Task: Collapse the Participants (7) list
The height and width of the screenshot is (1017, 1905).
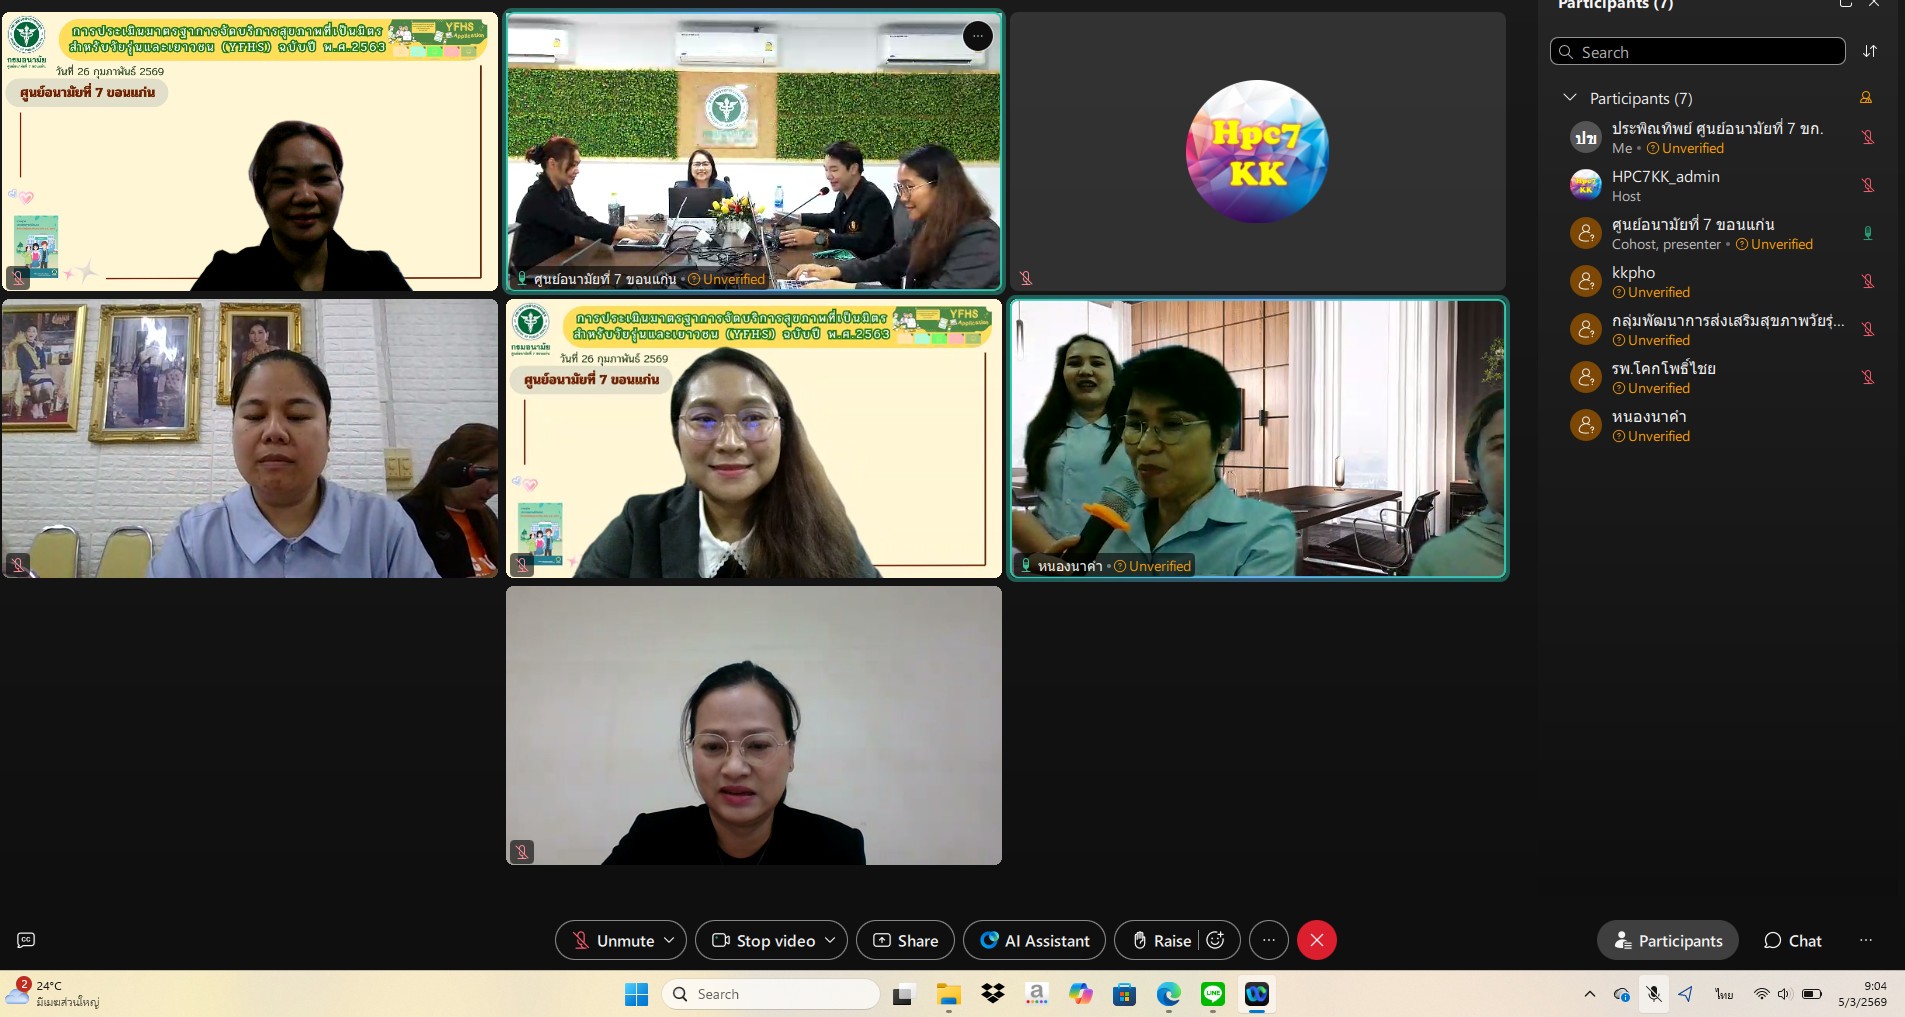Action: (x=1570, y=98)
